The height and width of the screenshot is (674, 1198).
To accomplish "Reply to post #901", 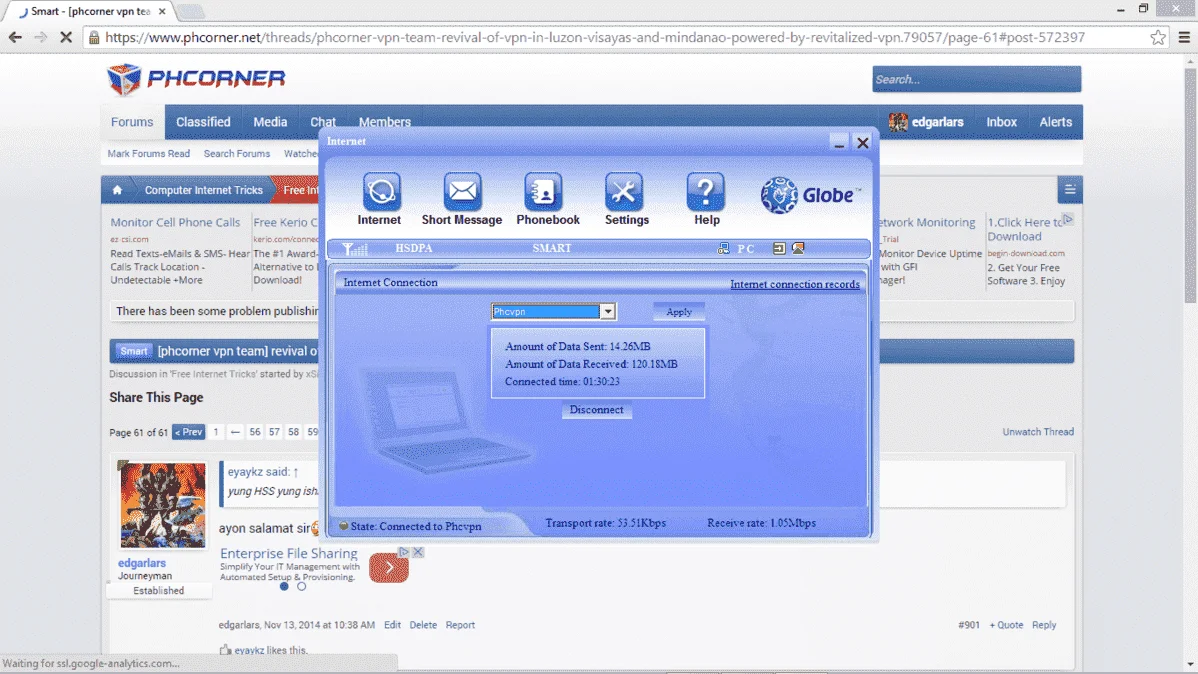I will [1044, 625].
